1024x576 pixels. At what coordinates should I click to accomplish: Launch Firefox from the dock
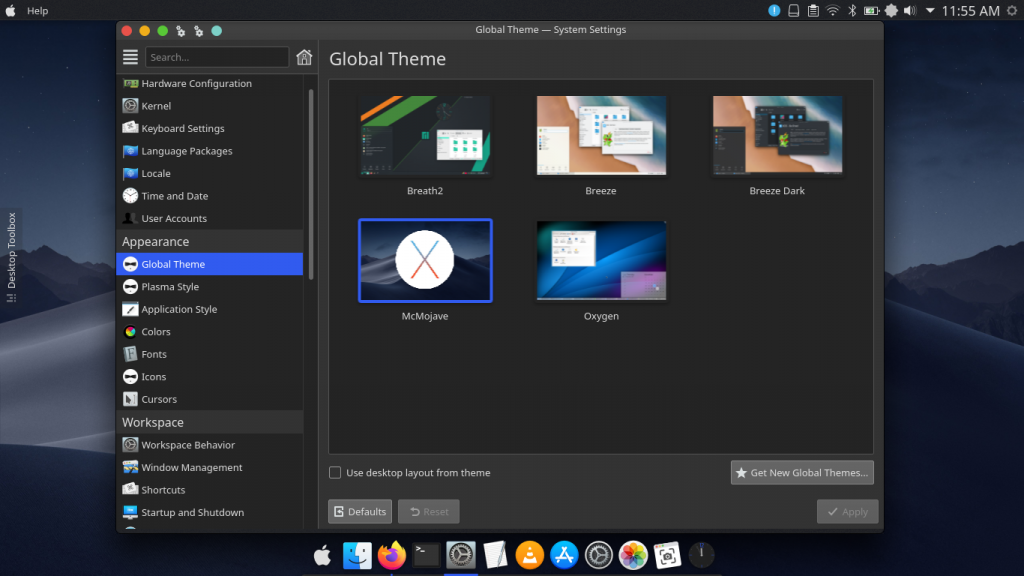(391, 554)
